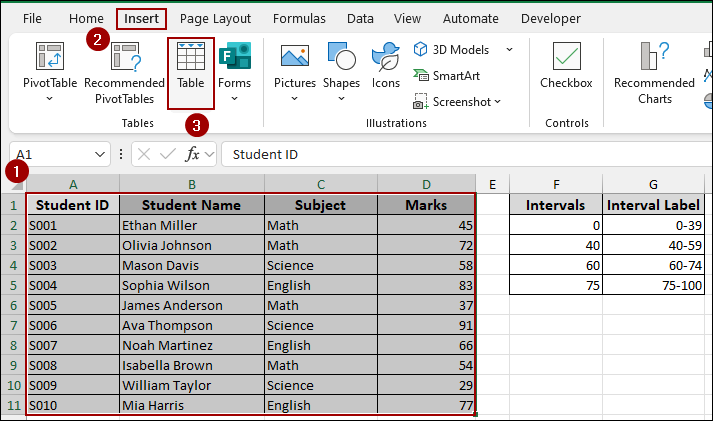Open the formula bar options dots
The image size is (713, 421).
tap(121, 155)
